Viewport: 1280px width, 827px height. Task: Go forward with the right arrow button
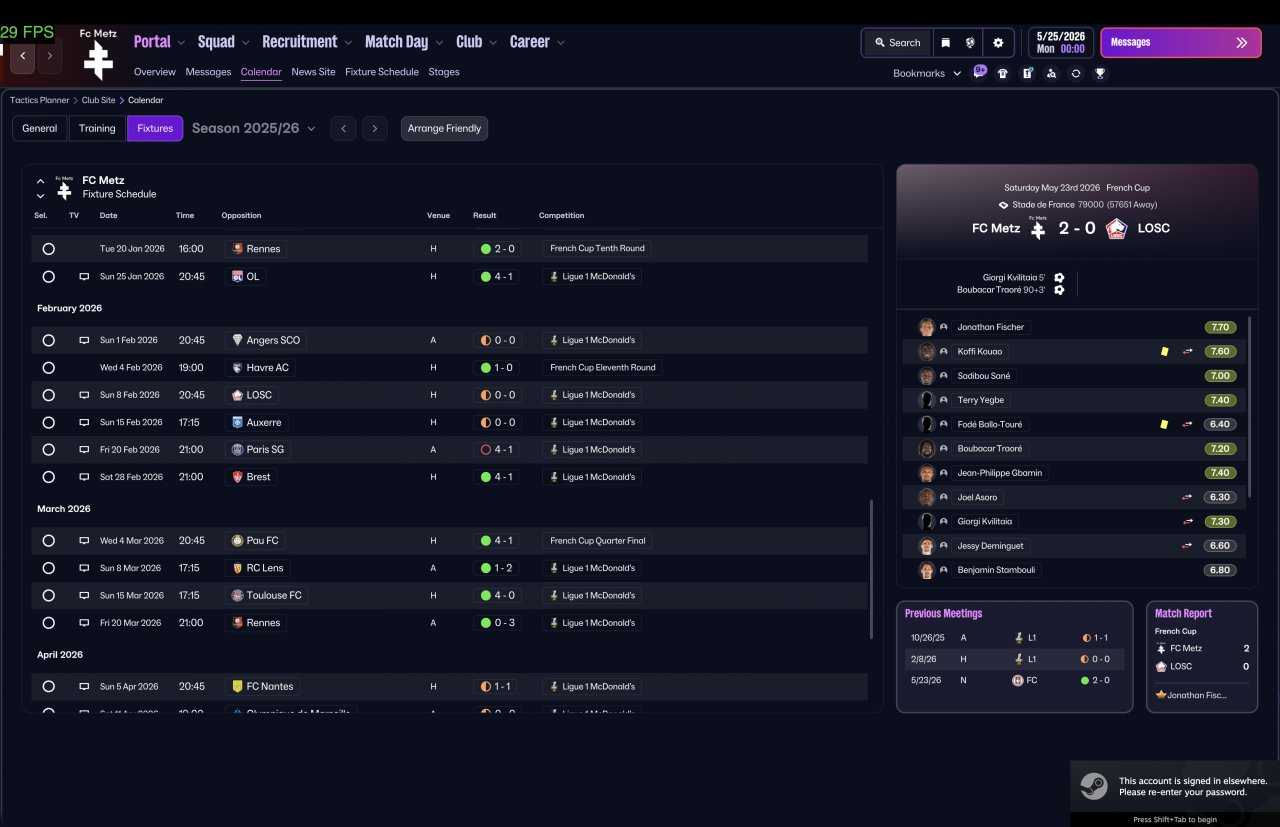pyautogui.click(x=49, y=56)
